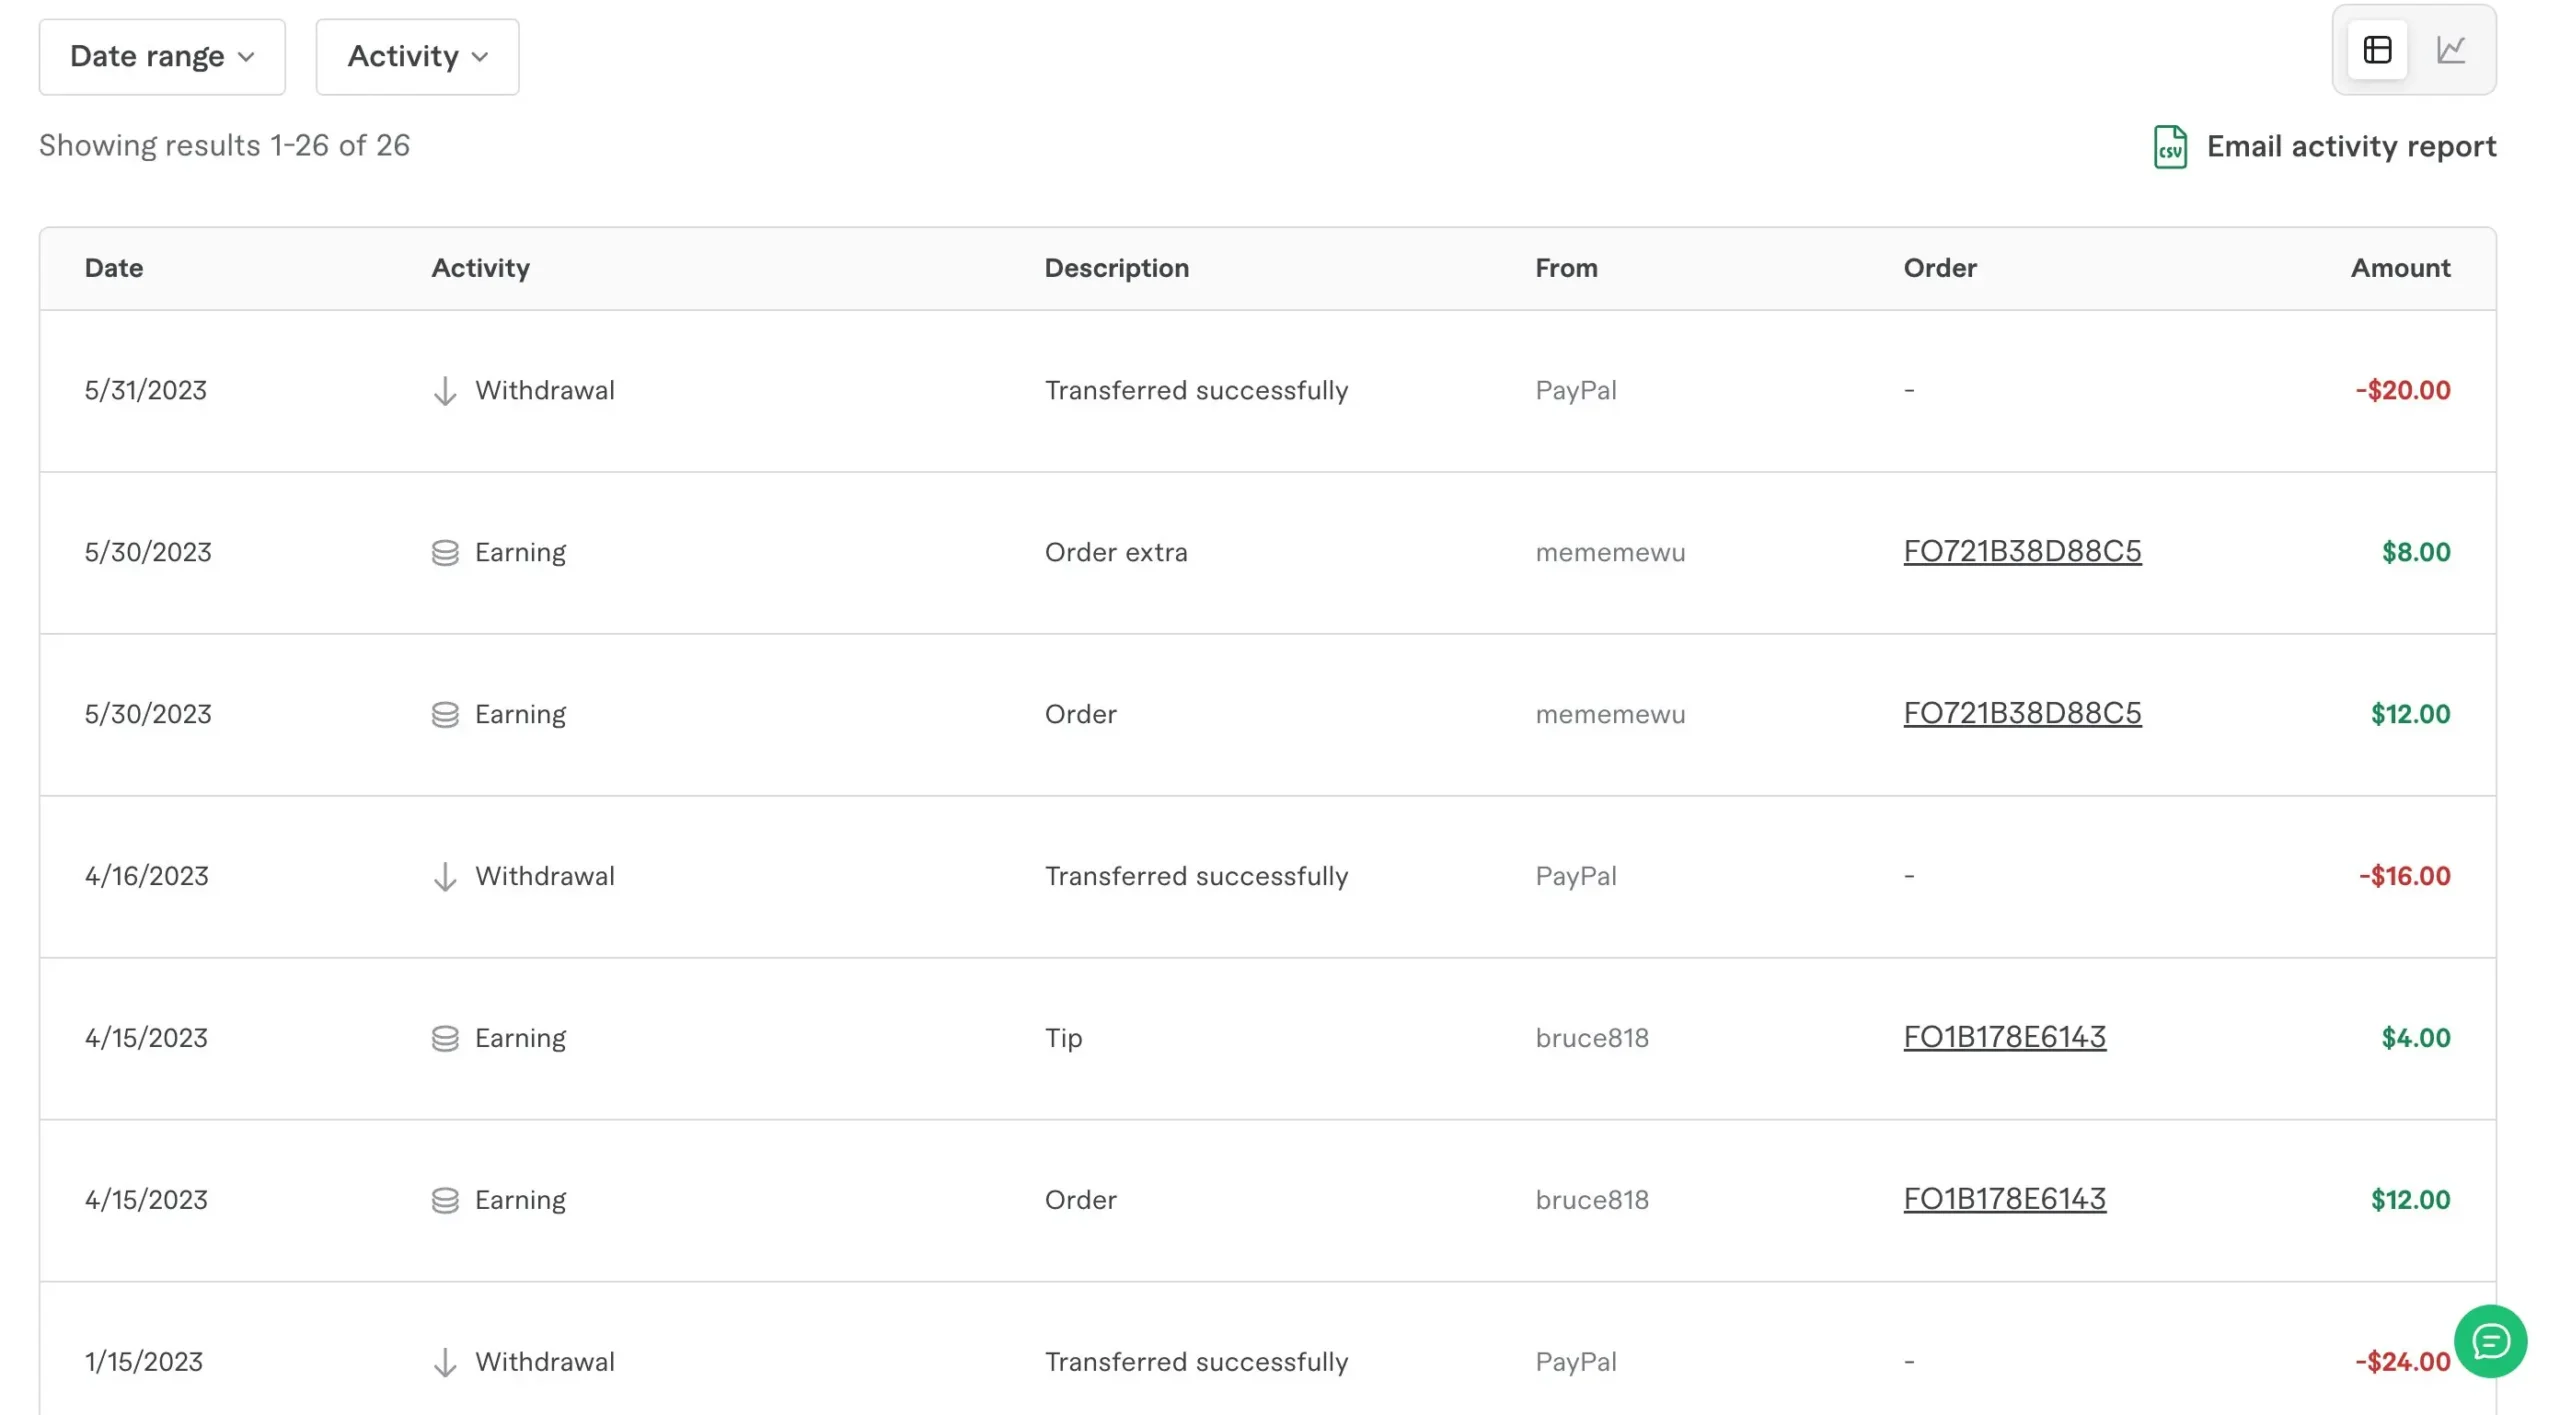Click mememewu in Order extra row
This screenshot has width=2560, height=1415.
click(x=1610, y=552)
